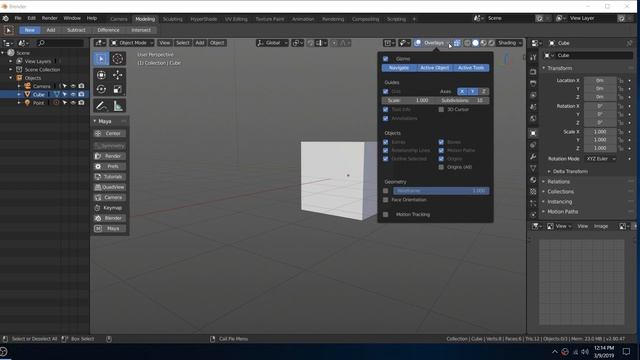
Task: Open the Shading options dropdown
Action: (509, 43)
